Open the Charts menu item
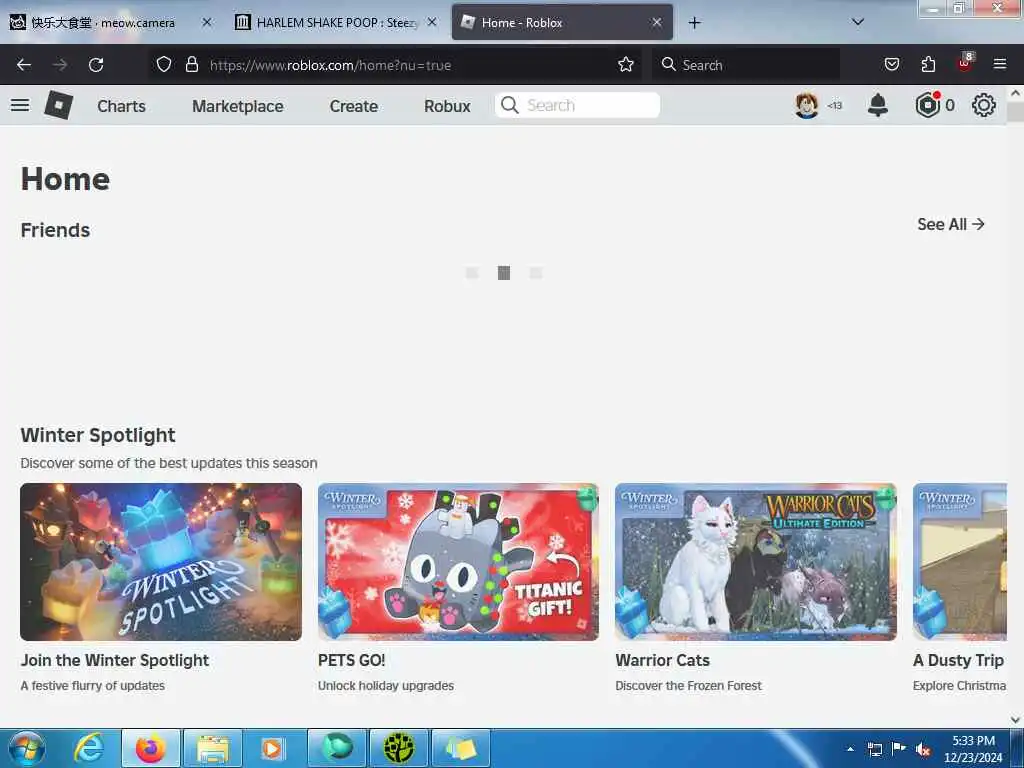The width and height of the screenshot is (1024, 768). (121, 106)
